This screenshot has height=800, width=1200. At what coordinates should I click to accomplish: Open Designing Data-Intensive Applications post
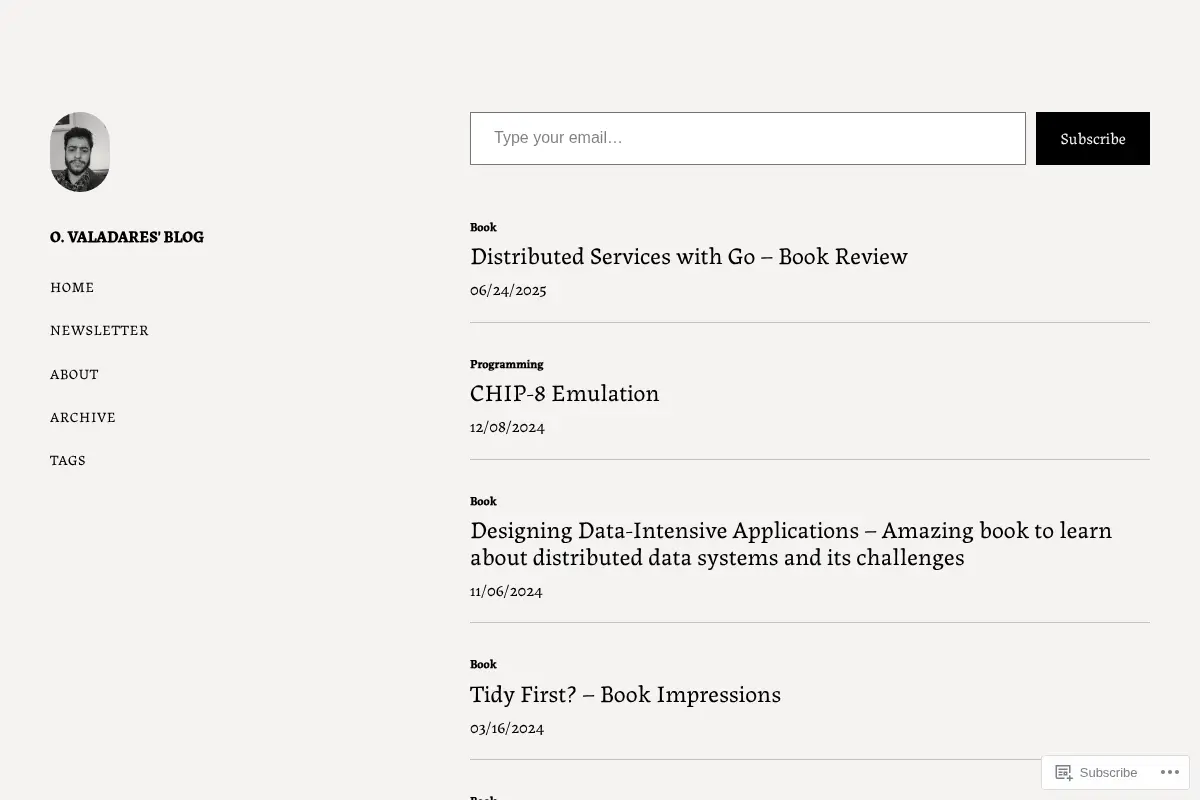pyautogui.click(x=791, y=543)
